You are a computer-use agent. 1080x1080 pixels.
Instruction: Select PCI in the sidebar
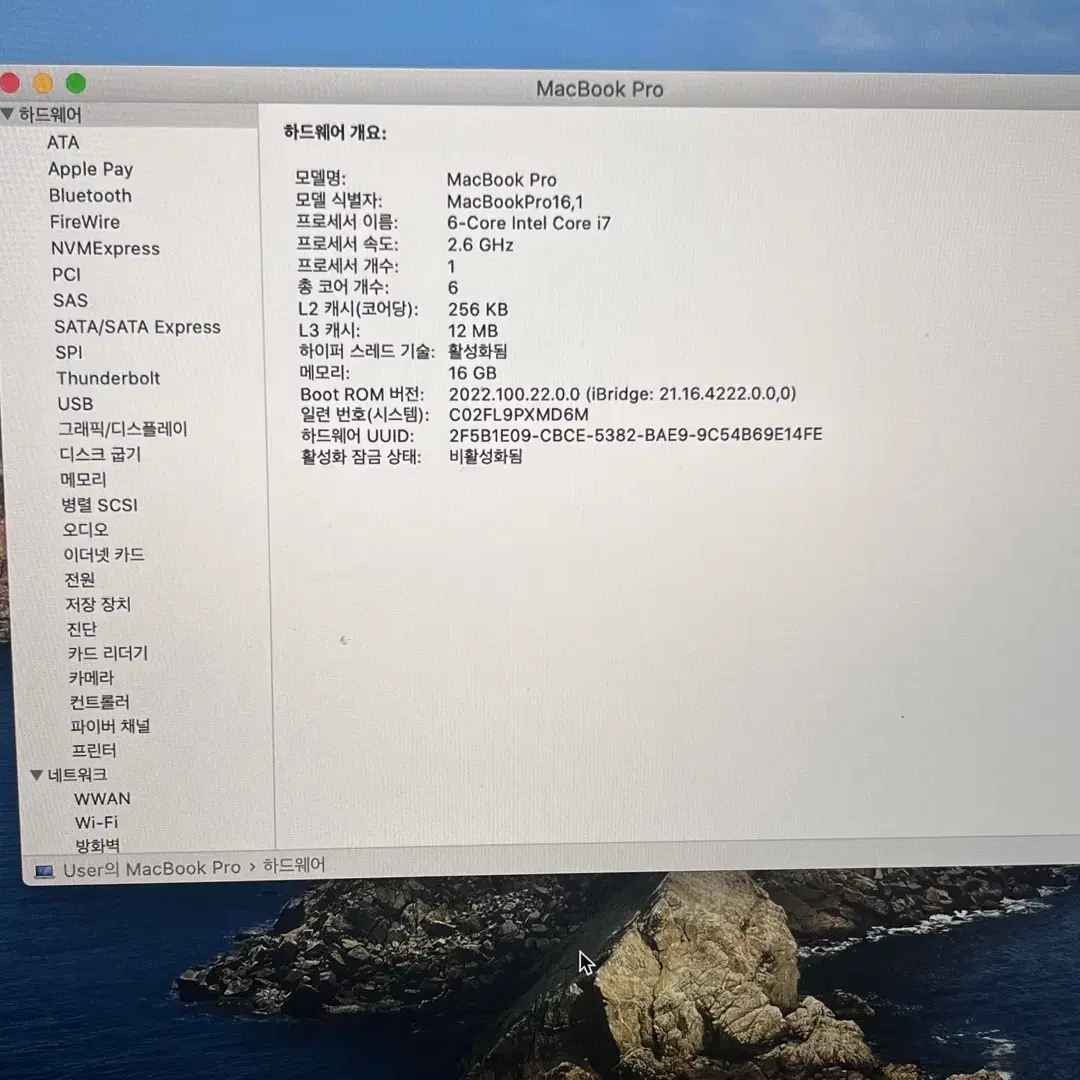(x=66, y=275)
